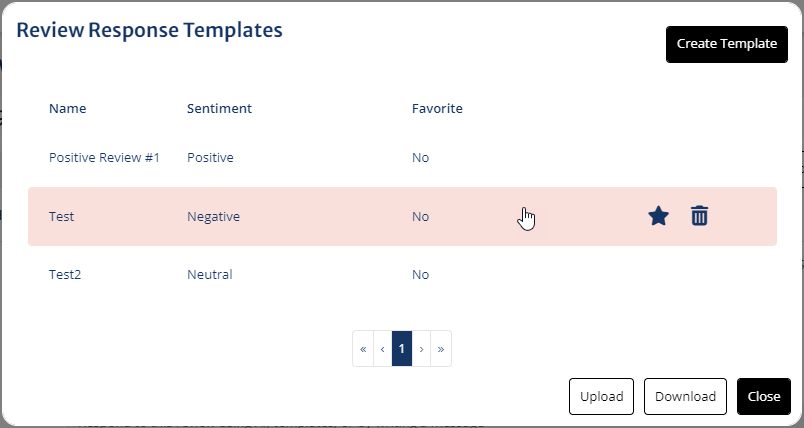The width and height of the screenshot is (804, 428).
Task: Sort templates by the Name column header
Action: pyautogui.click(x=68, y=108)
